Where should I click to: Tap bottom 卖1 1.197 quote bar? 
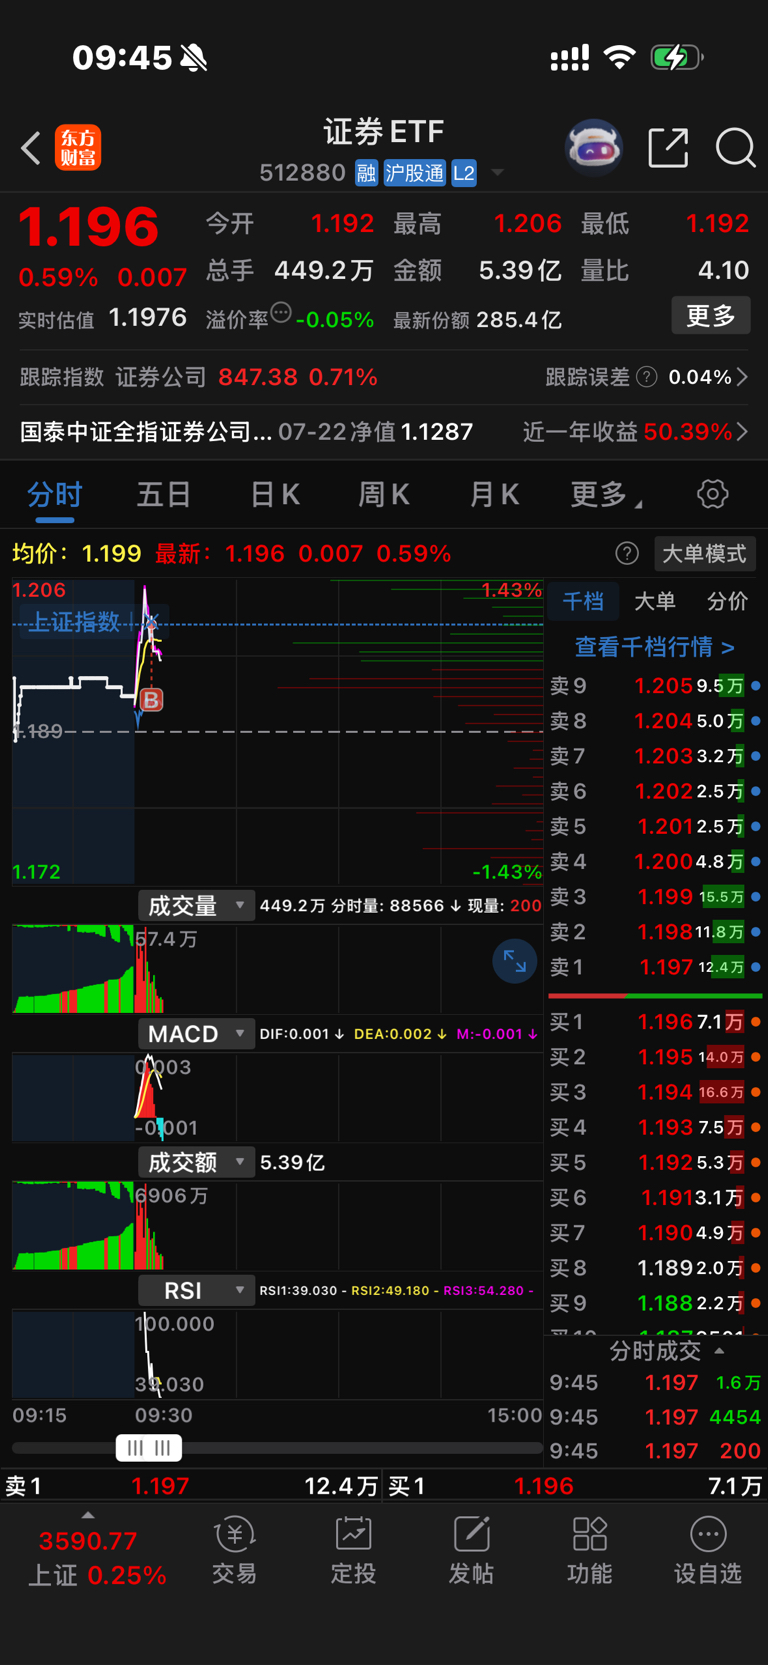point(192,1486)
